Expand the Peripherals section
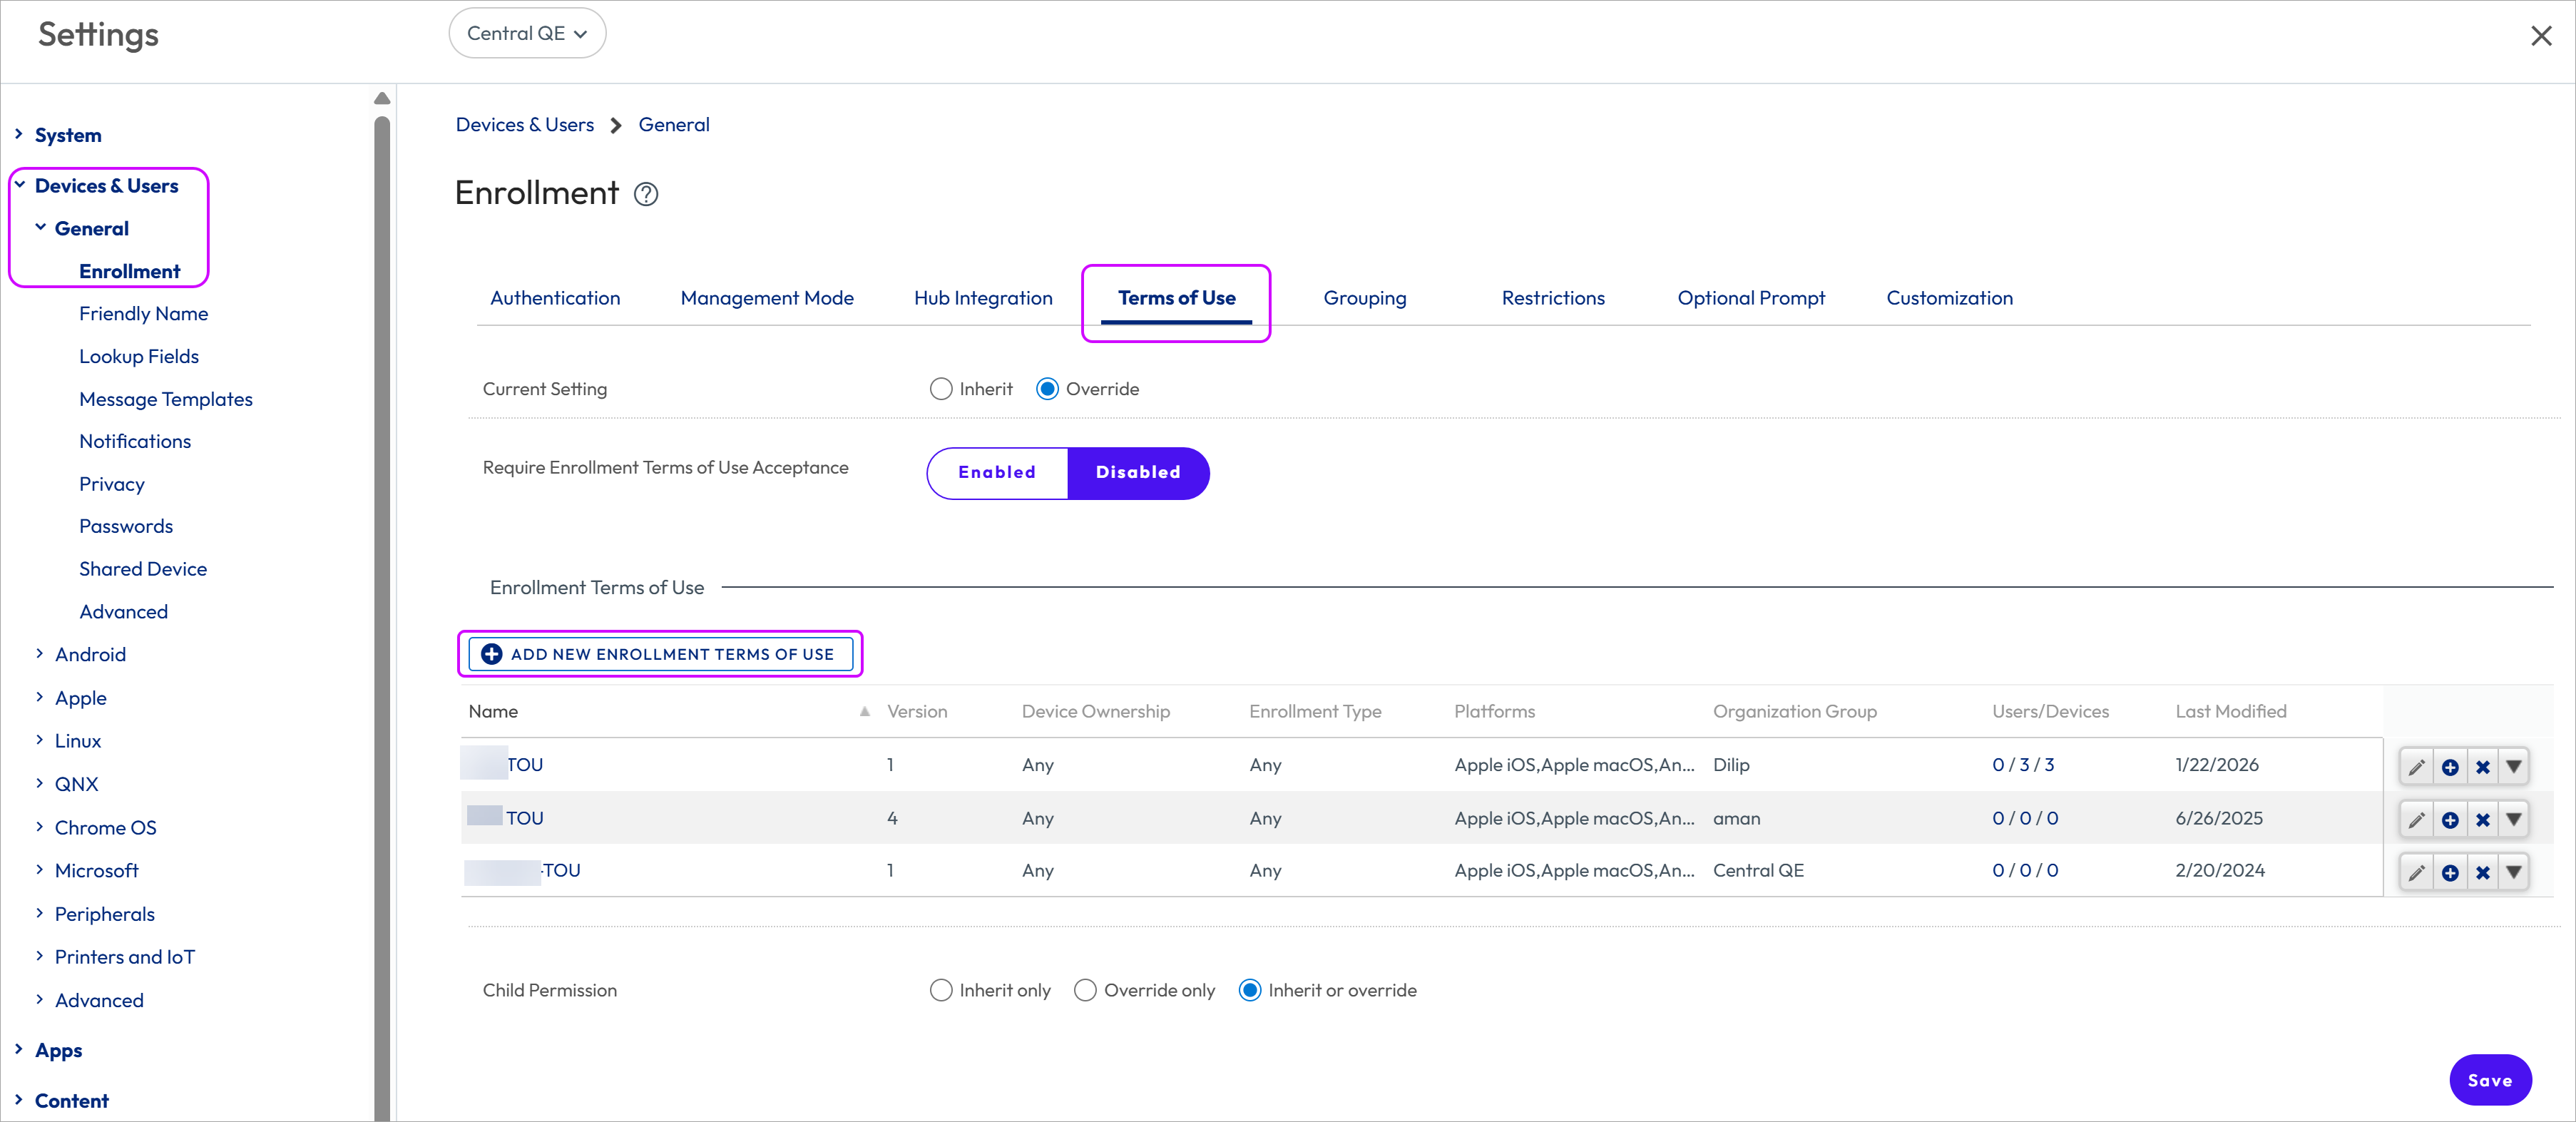This screenshot has width=2576, height=1122. tap(39, 913)
